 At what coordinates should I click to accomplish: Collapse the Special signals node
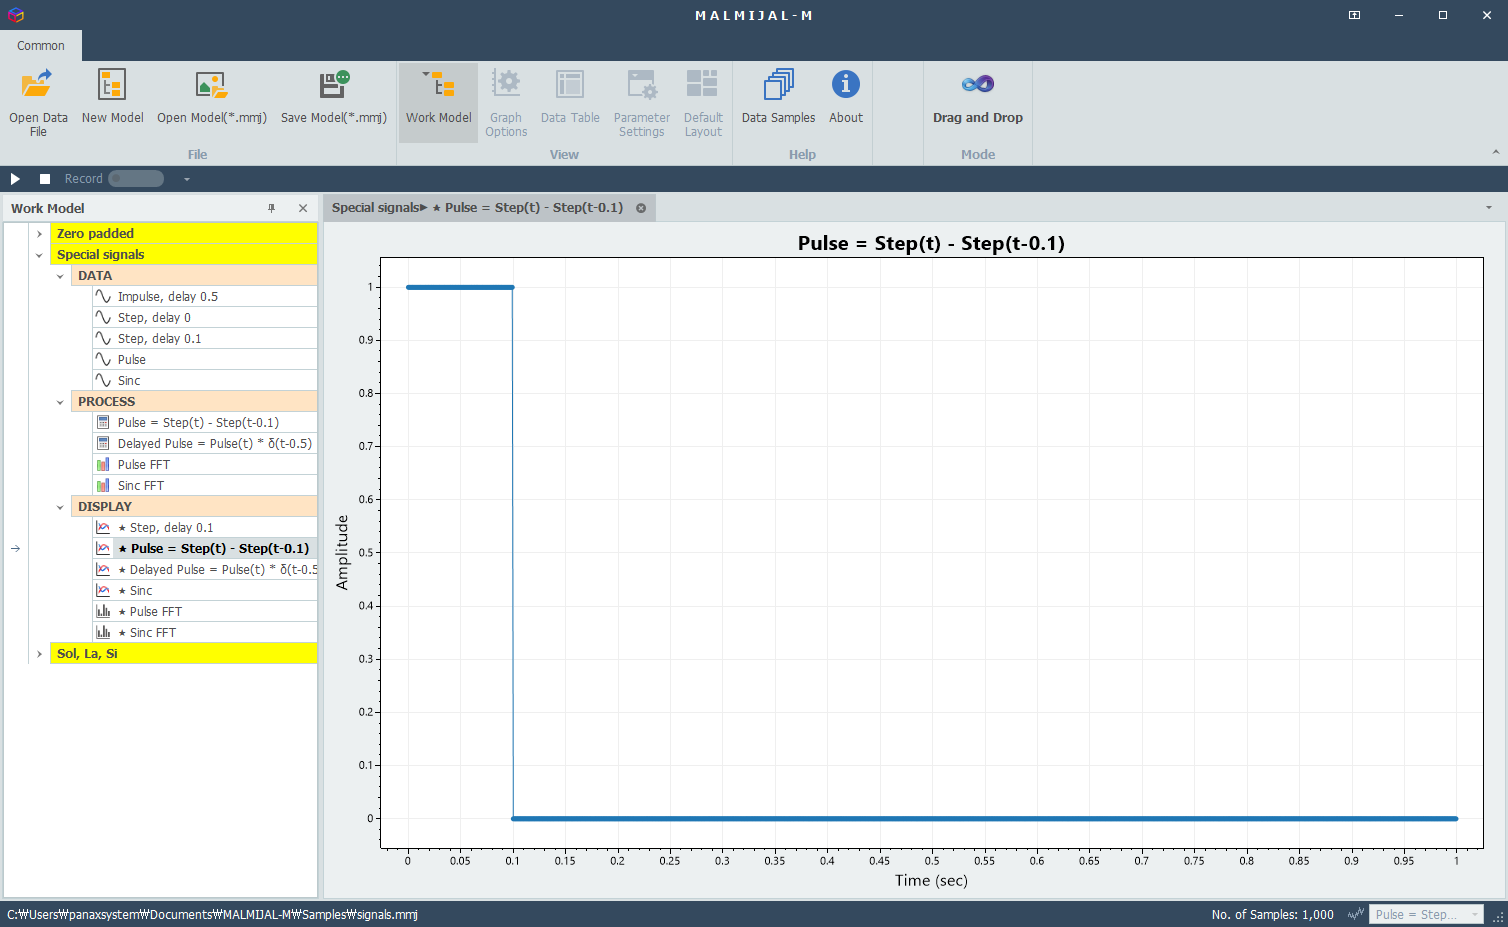pos(39,255)
